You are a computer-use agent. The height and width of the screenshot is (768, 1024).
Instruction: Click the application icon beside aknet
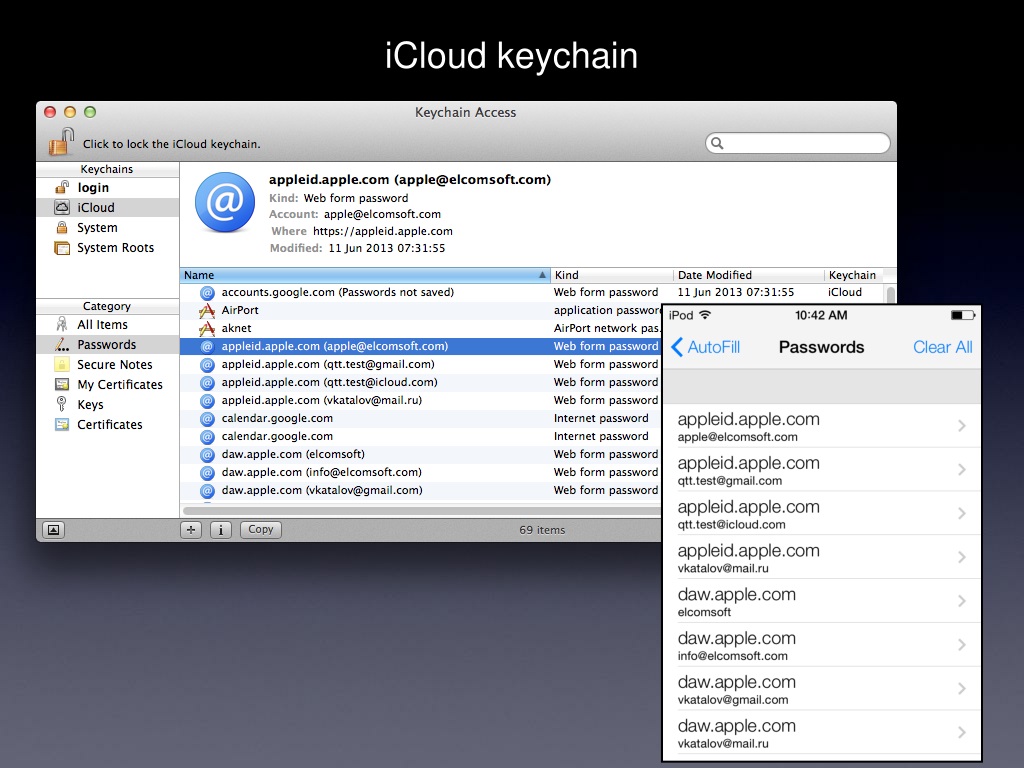tap(207, 328)
